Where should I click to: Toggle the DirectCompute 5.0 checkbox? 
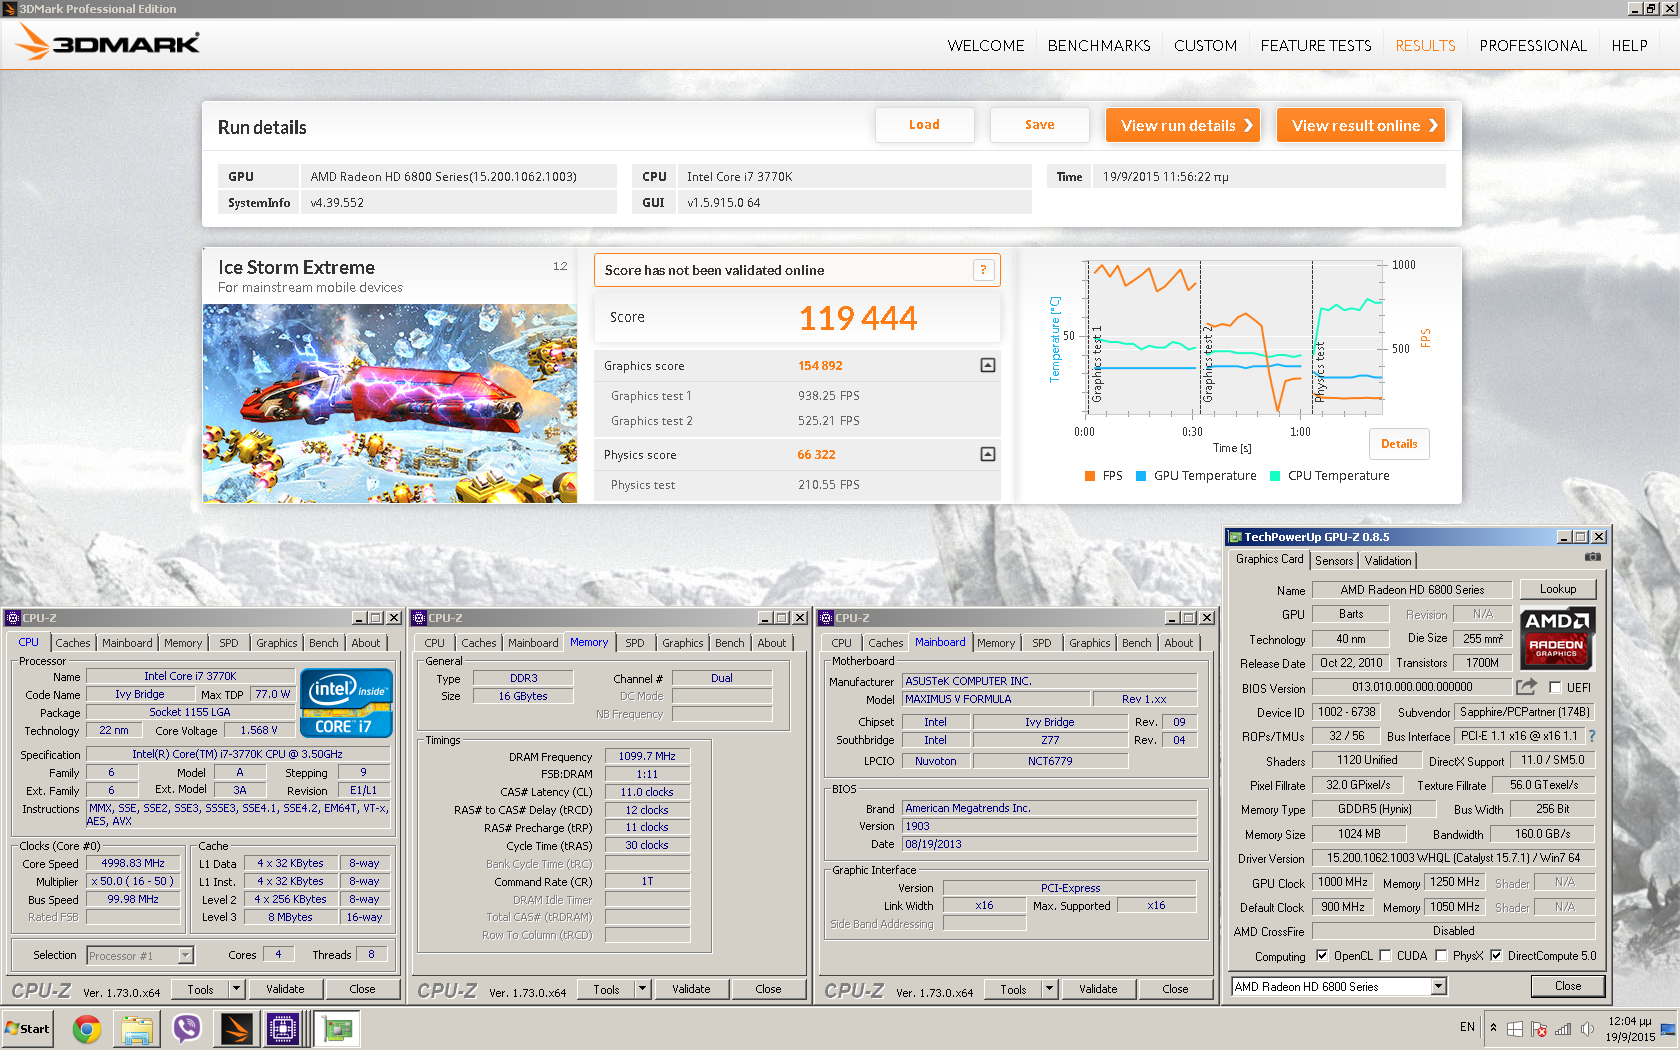point(1496,955)
